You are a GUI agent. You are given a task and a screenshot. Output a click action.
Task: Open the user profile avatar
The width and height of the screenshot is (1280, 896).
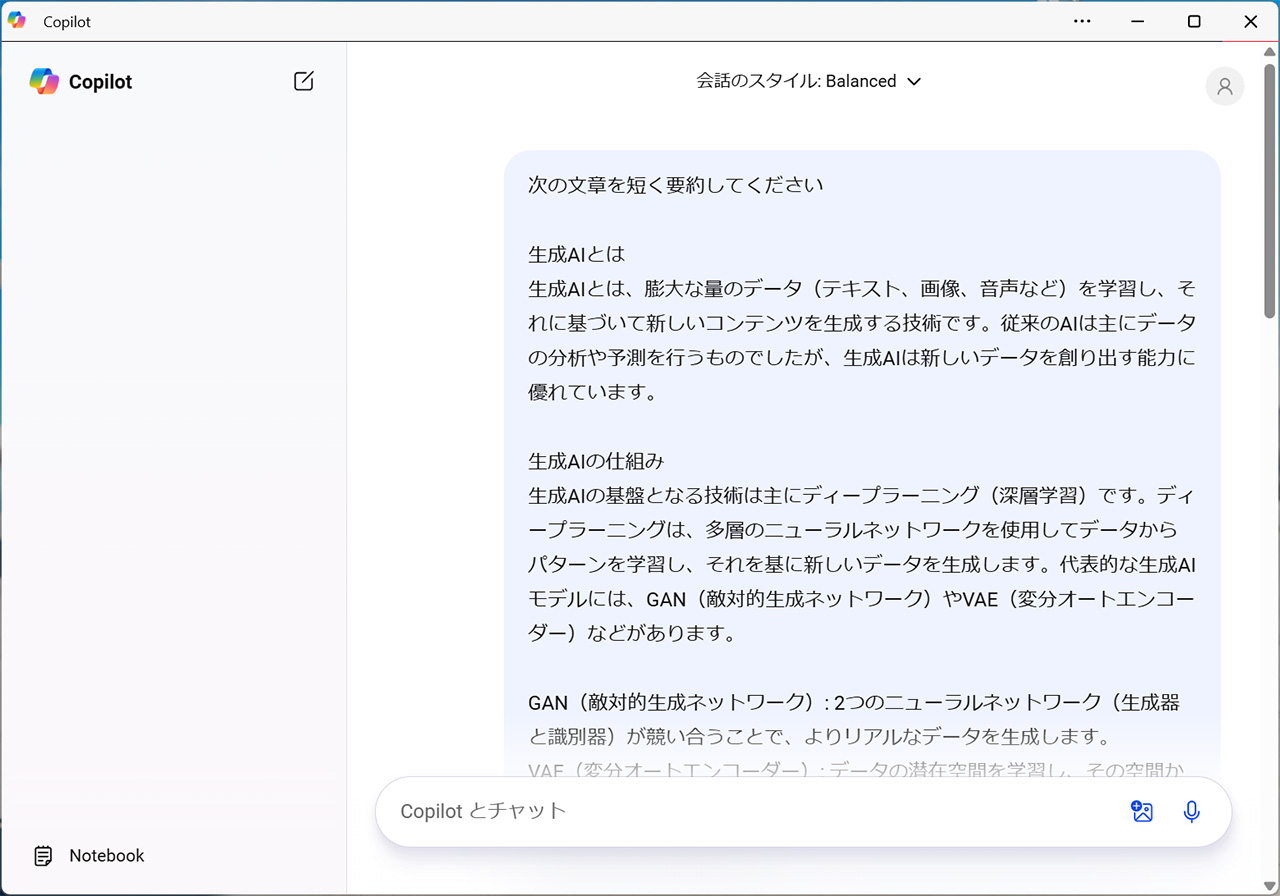tap(1224, 87)
